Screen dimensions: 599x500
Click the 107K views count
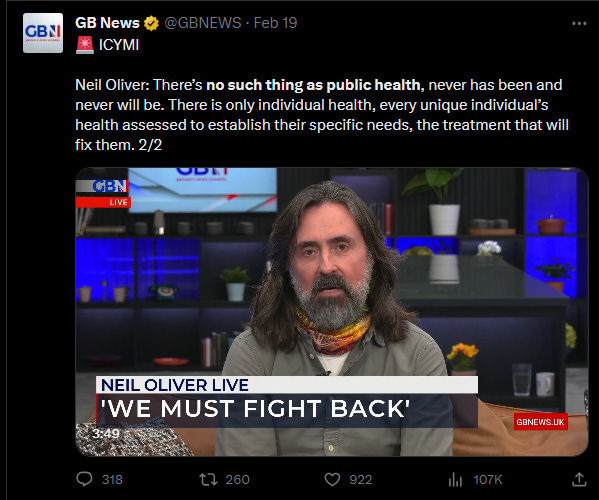tap(488, 479)
